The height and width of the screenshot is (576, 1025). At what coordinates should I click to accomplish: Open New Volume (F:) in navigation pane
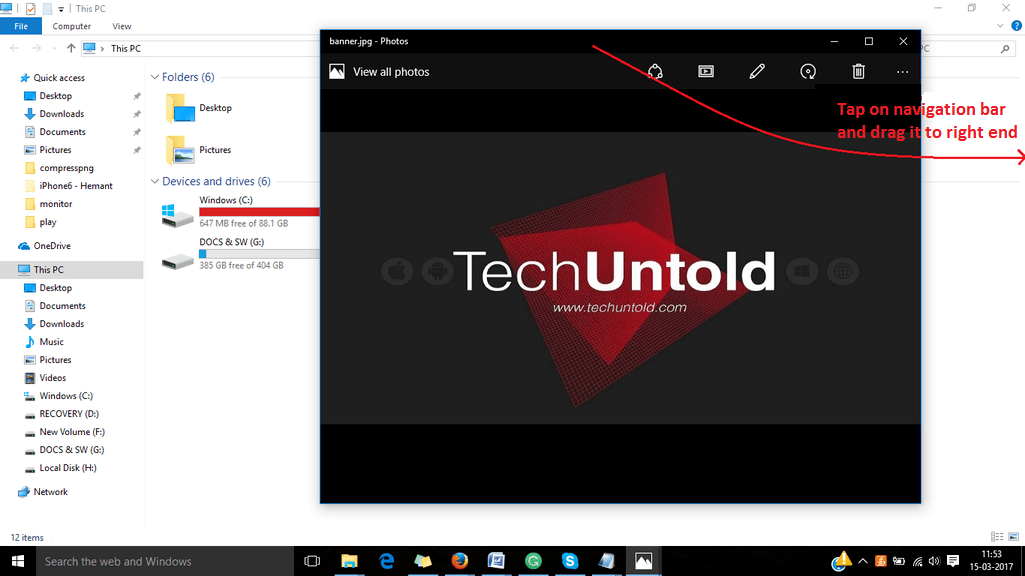click(65, 432)
